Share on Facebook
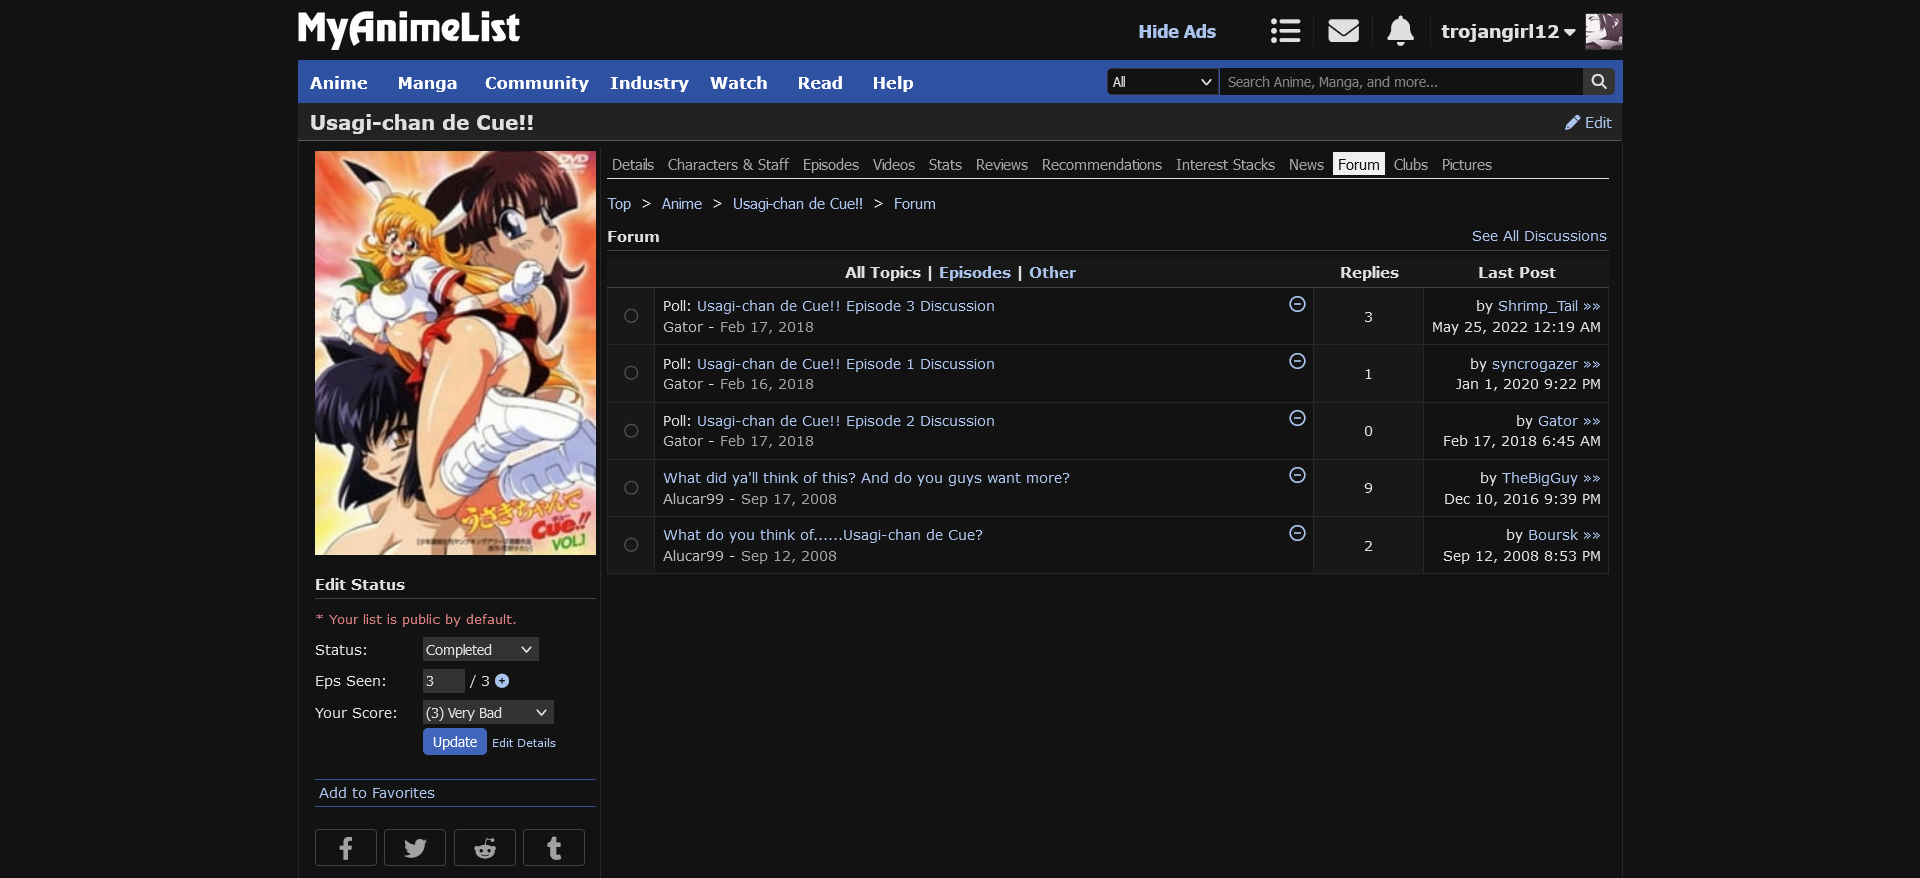The height and width of the screenshot is (878, 1920). point(346,848)
